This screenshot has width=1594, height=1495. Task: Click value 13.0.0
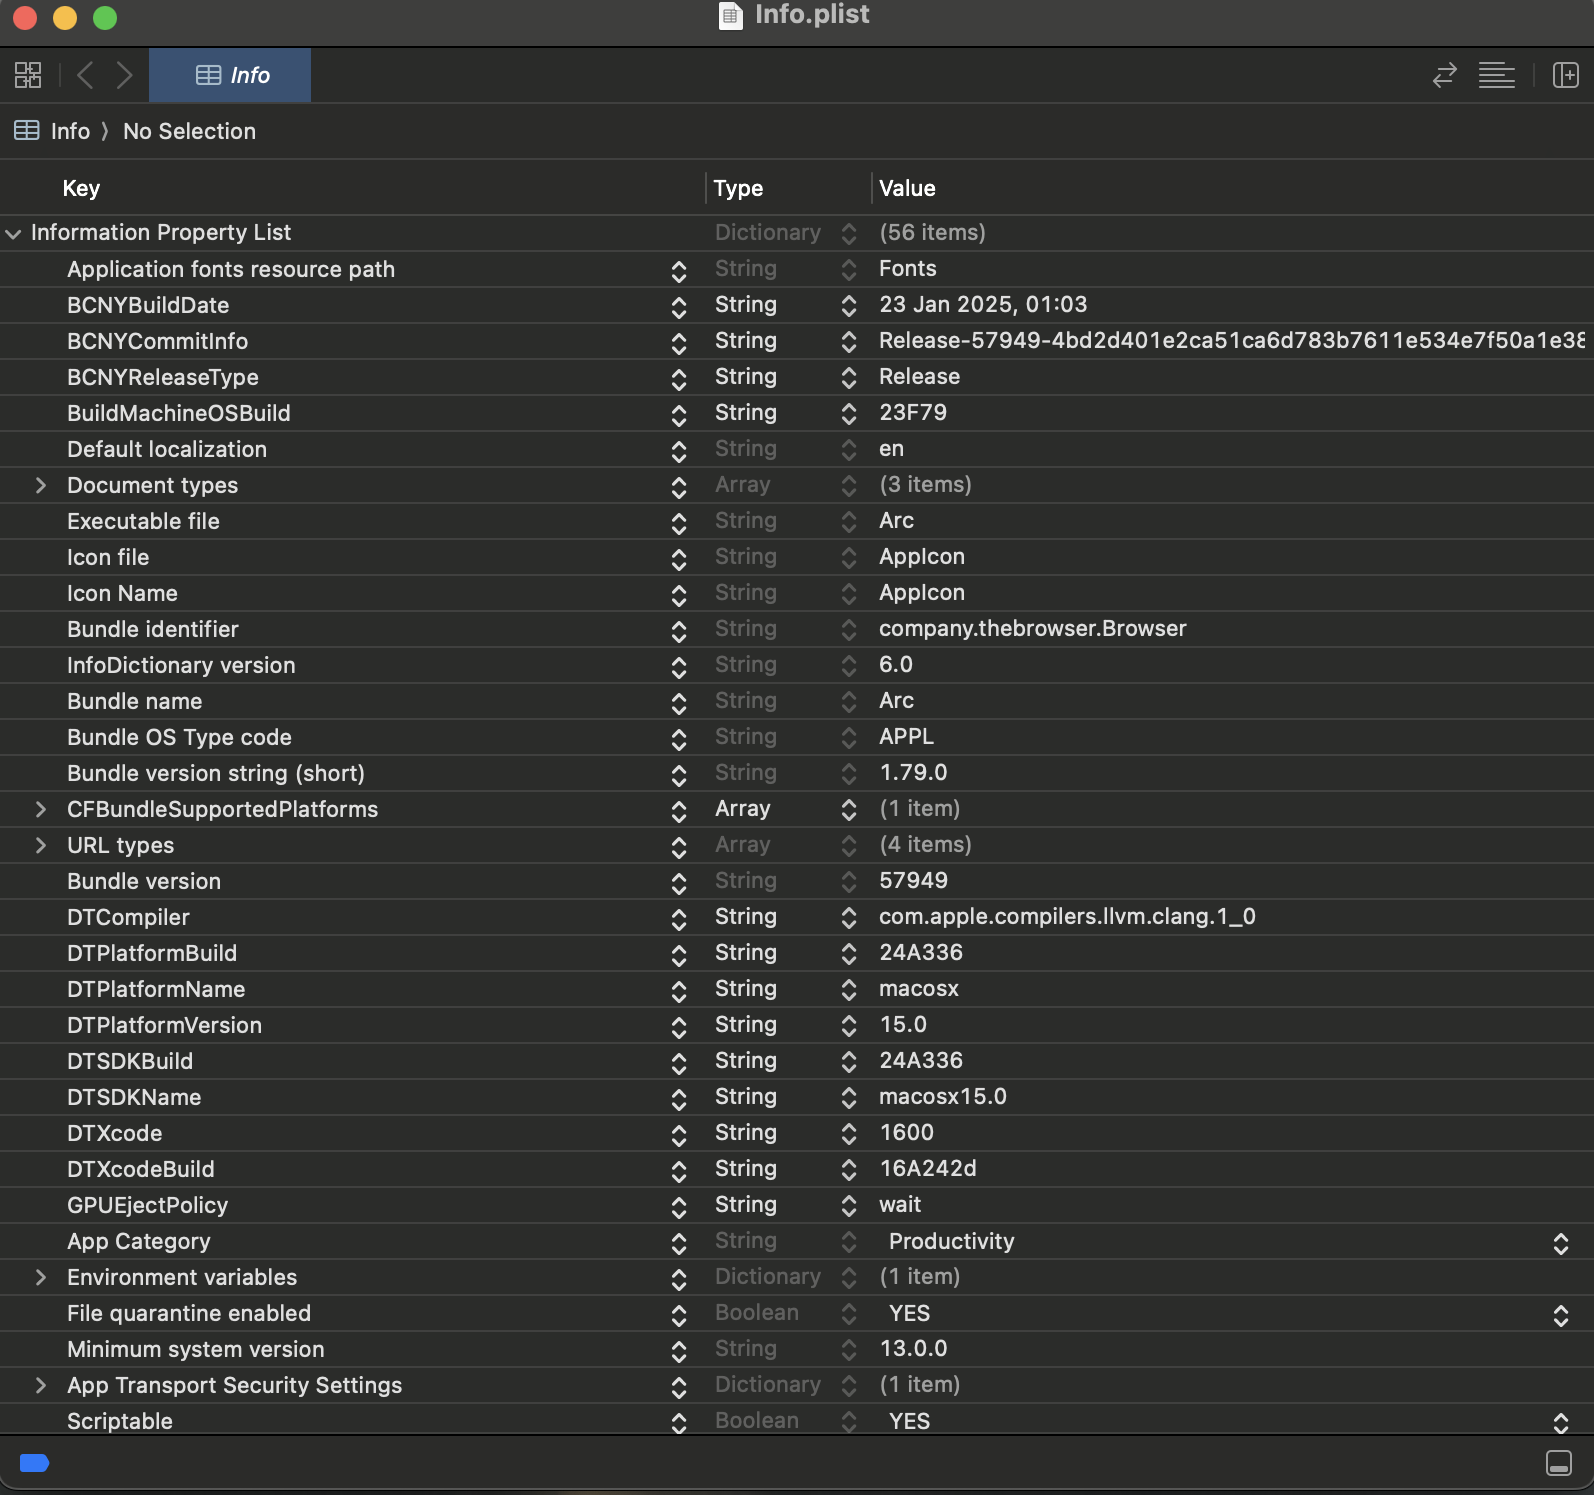pos(913,1348)
